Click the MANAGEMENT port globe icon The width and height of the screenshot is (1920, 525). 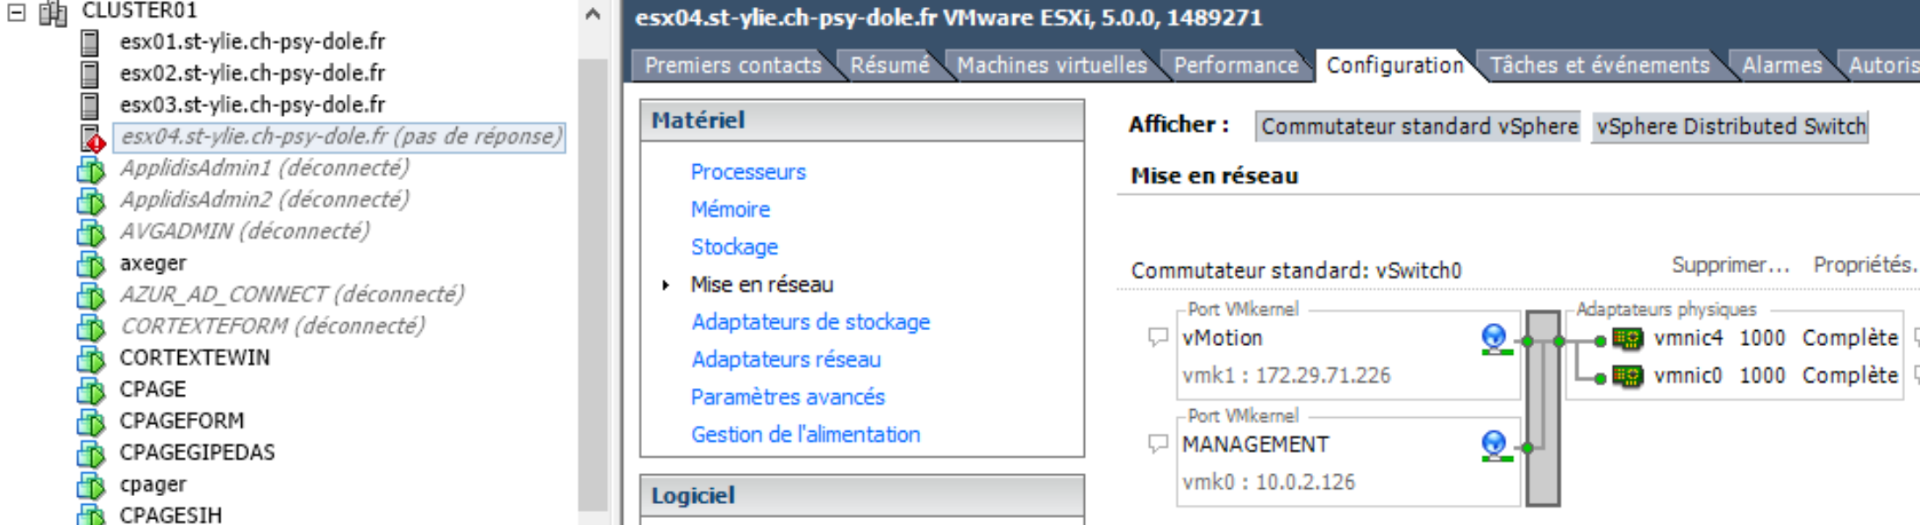click(x=1495, y=445)
